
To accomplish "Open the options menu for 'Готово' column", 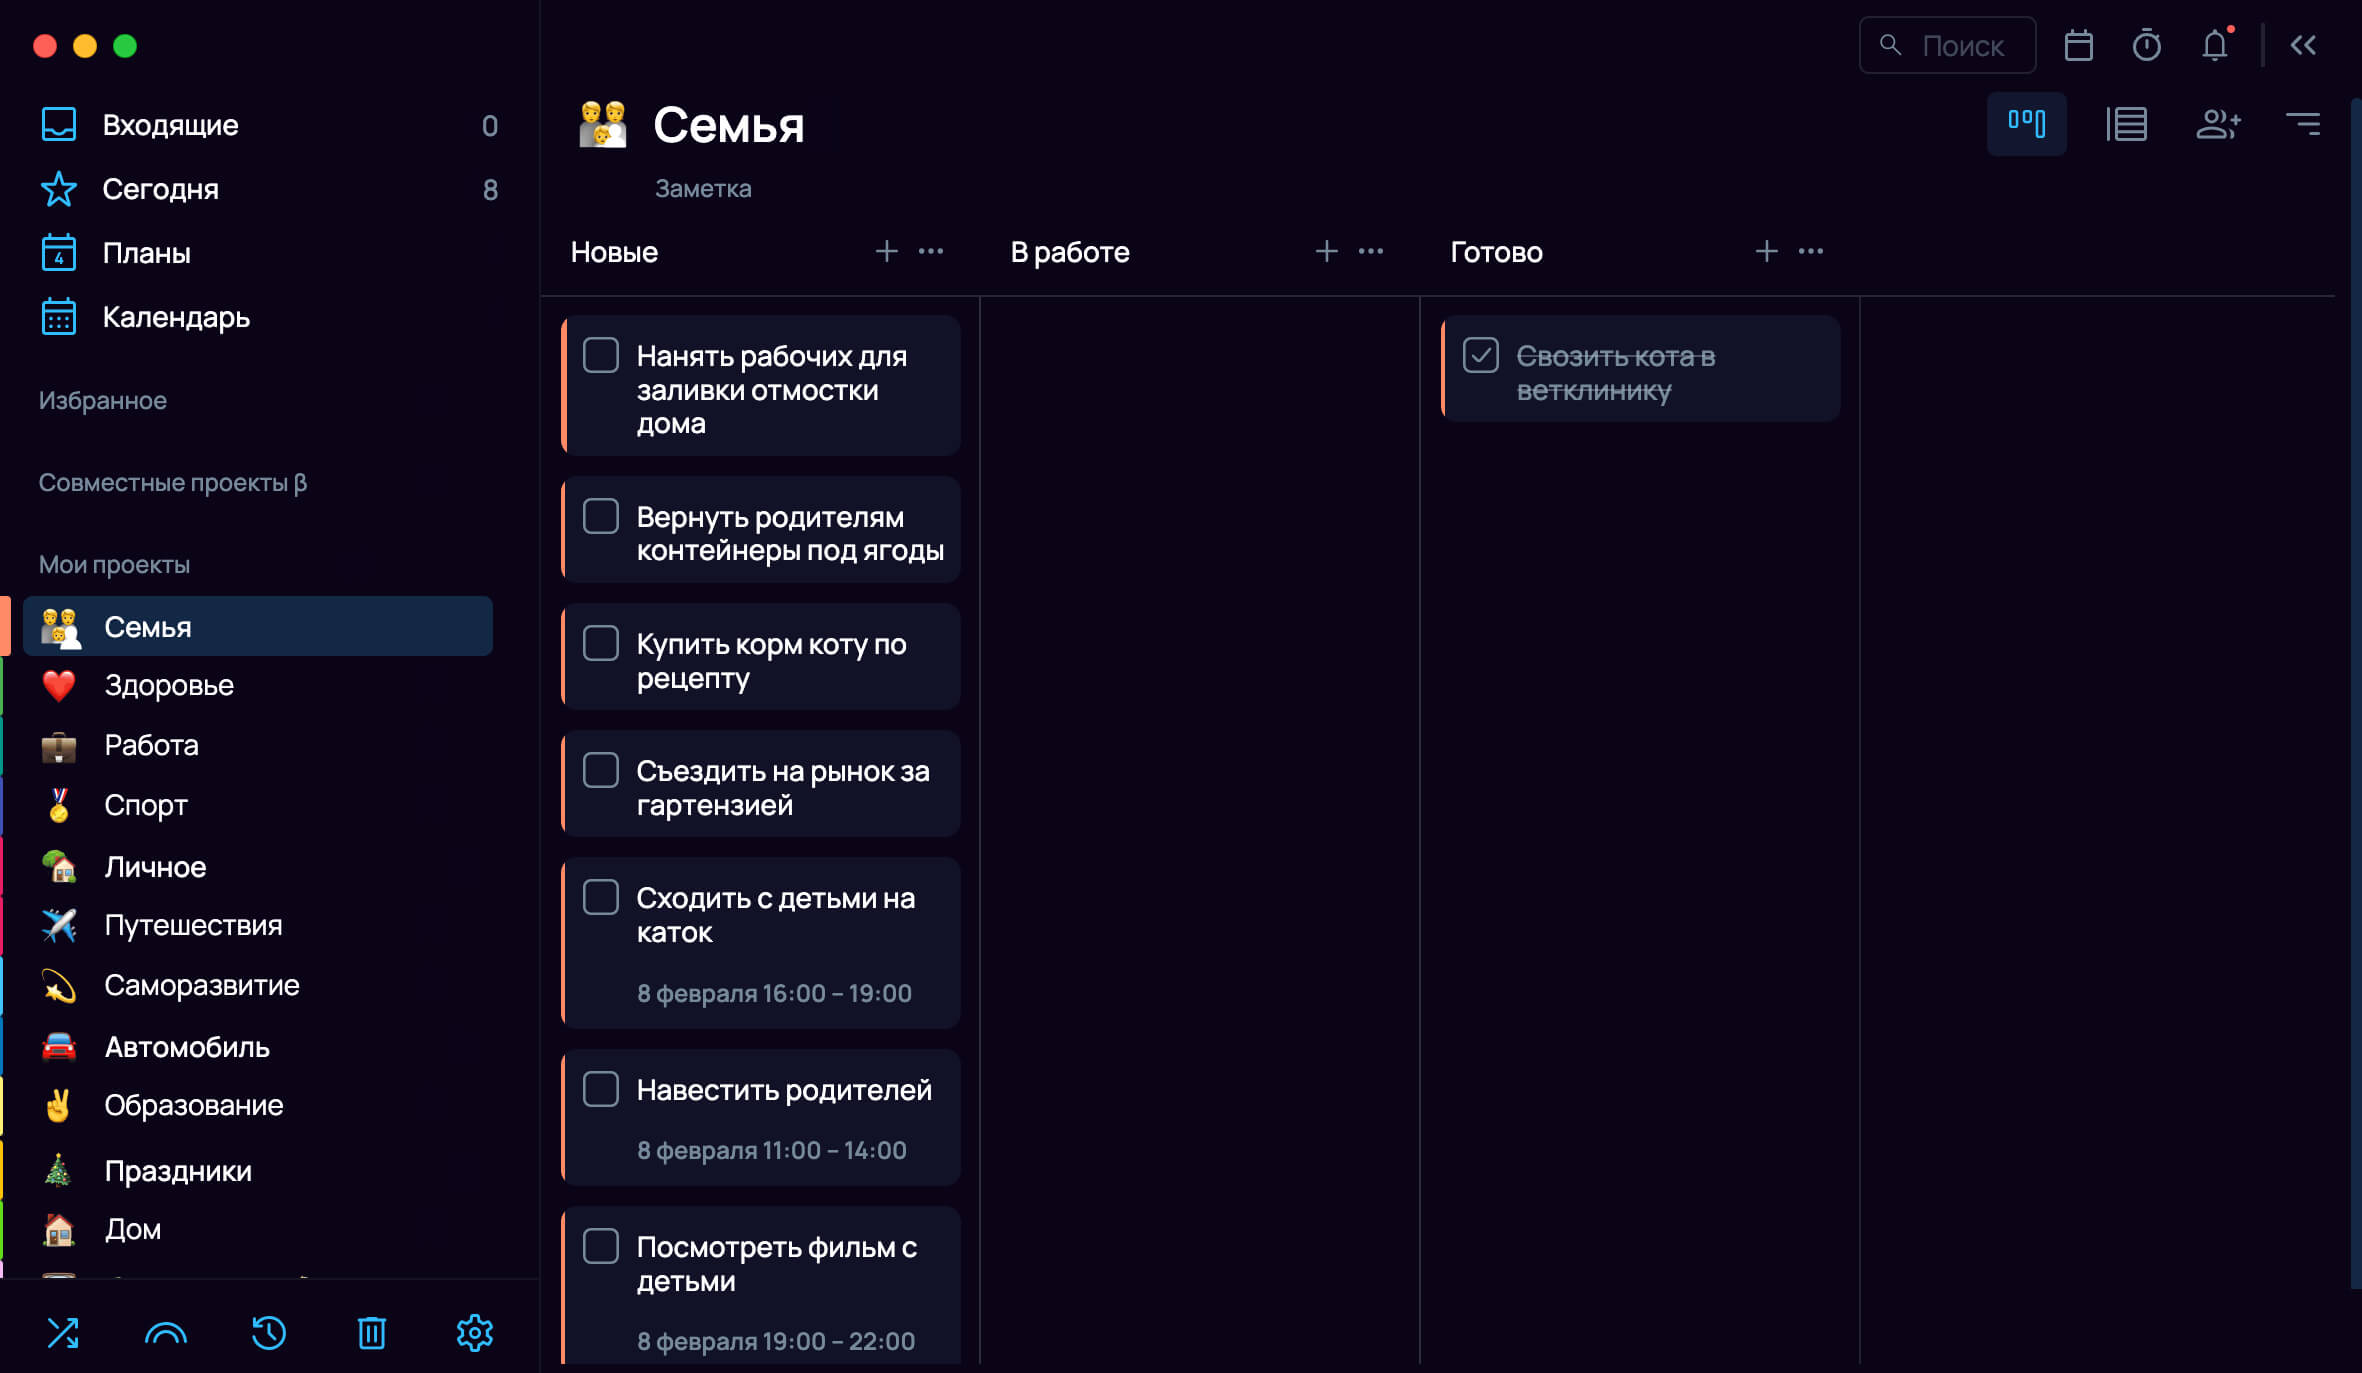I will tap(1810, 251).
